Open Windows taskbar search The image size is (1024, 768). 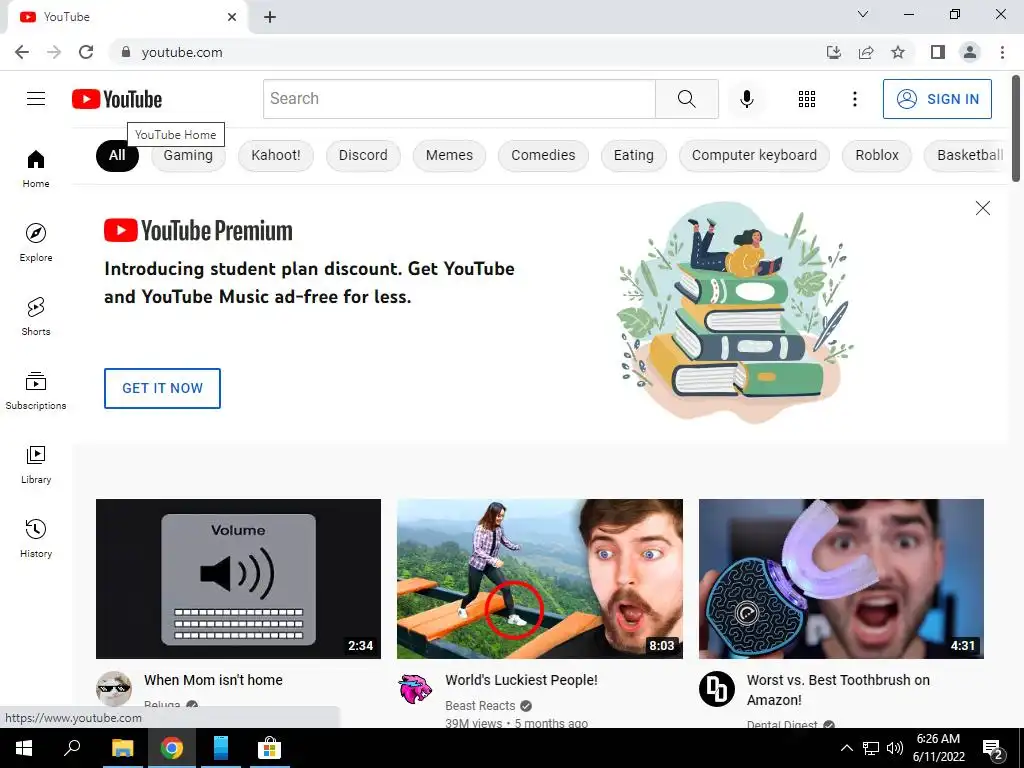pyautogui.click(x=72, y=748)
